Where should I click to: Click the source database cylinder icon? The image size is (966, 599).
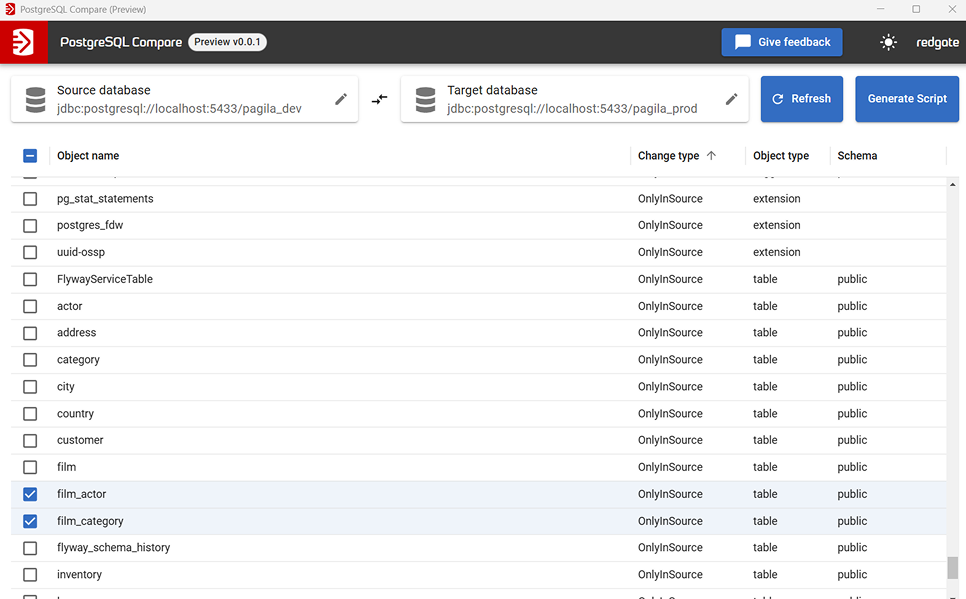click(x=35, y=100)
